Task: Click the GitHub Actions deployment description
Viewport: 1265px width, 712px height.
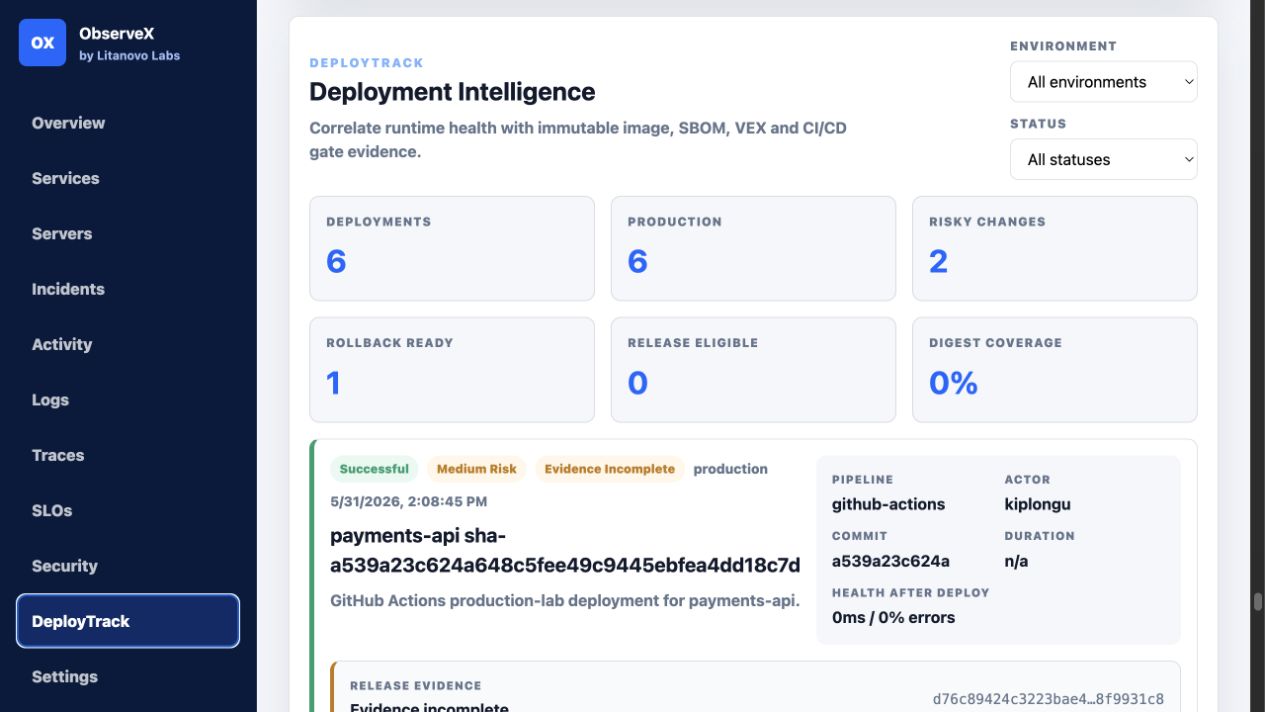Action: [565, 601]
